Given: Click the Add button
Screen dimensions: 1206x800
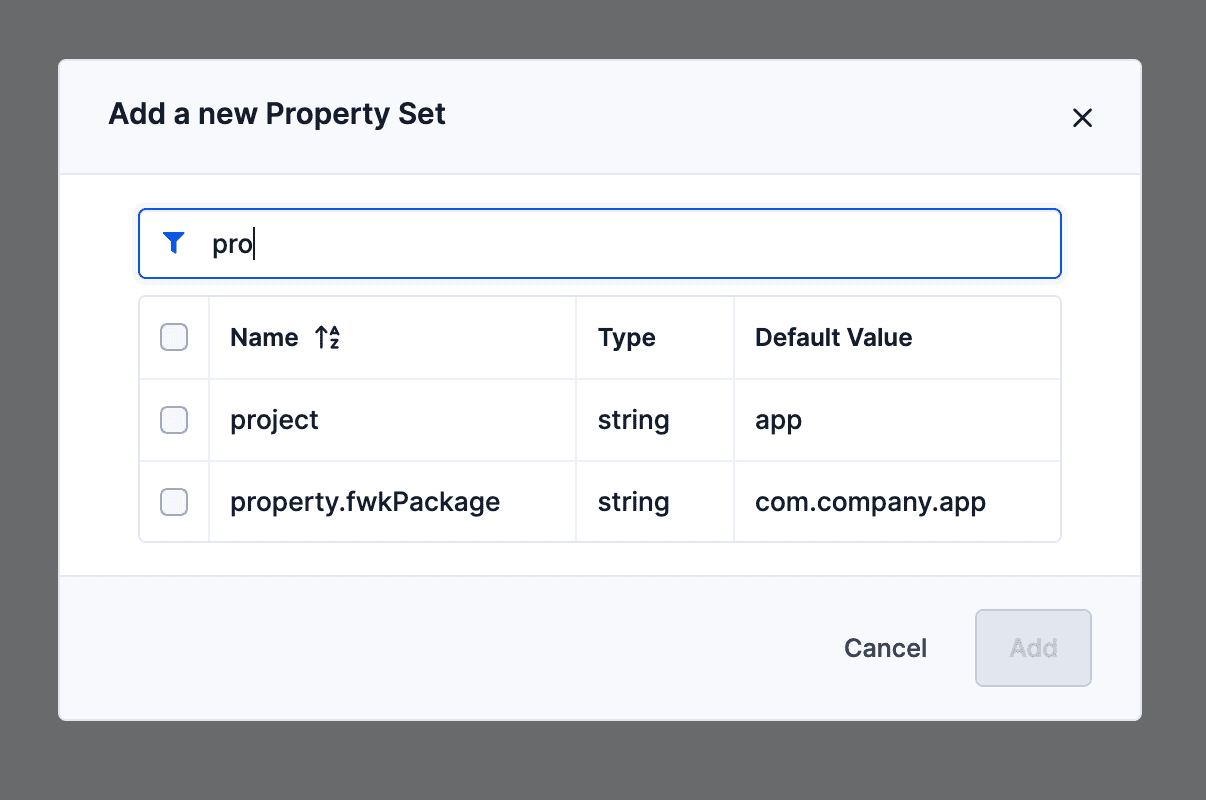Looking at the screenshot, I should 1033,648.
